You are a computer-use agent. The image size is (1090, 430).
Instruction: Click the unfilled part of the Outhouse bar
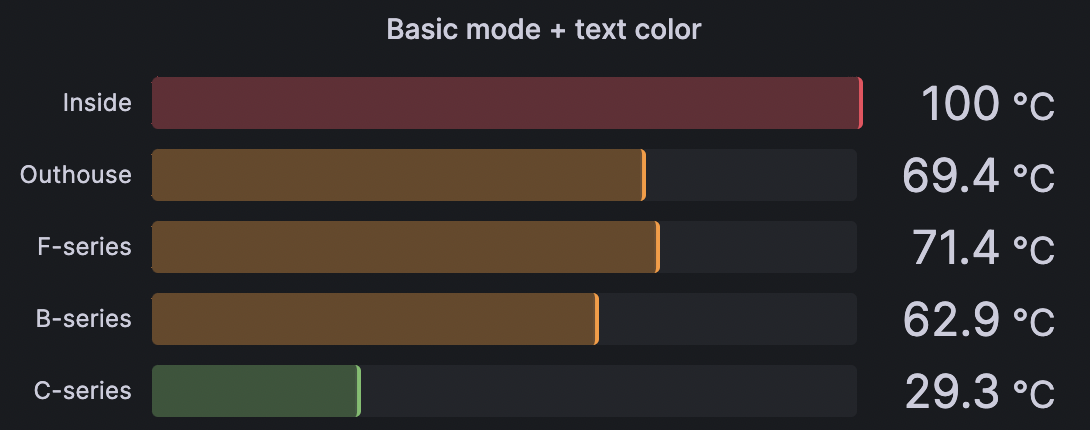click(x=751, y=175)
